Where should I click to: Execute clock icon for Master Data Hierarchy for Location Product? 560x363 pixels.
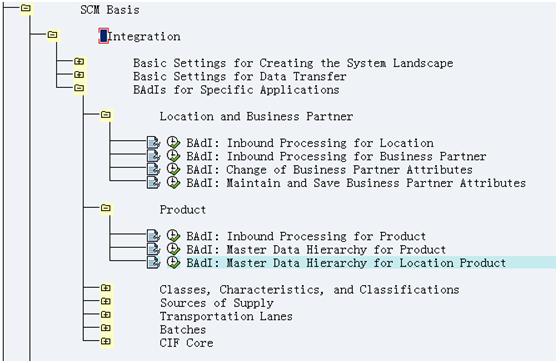[x=173, y=262]
